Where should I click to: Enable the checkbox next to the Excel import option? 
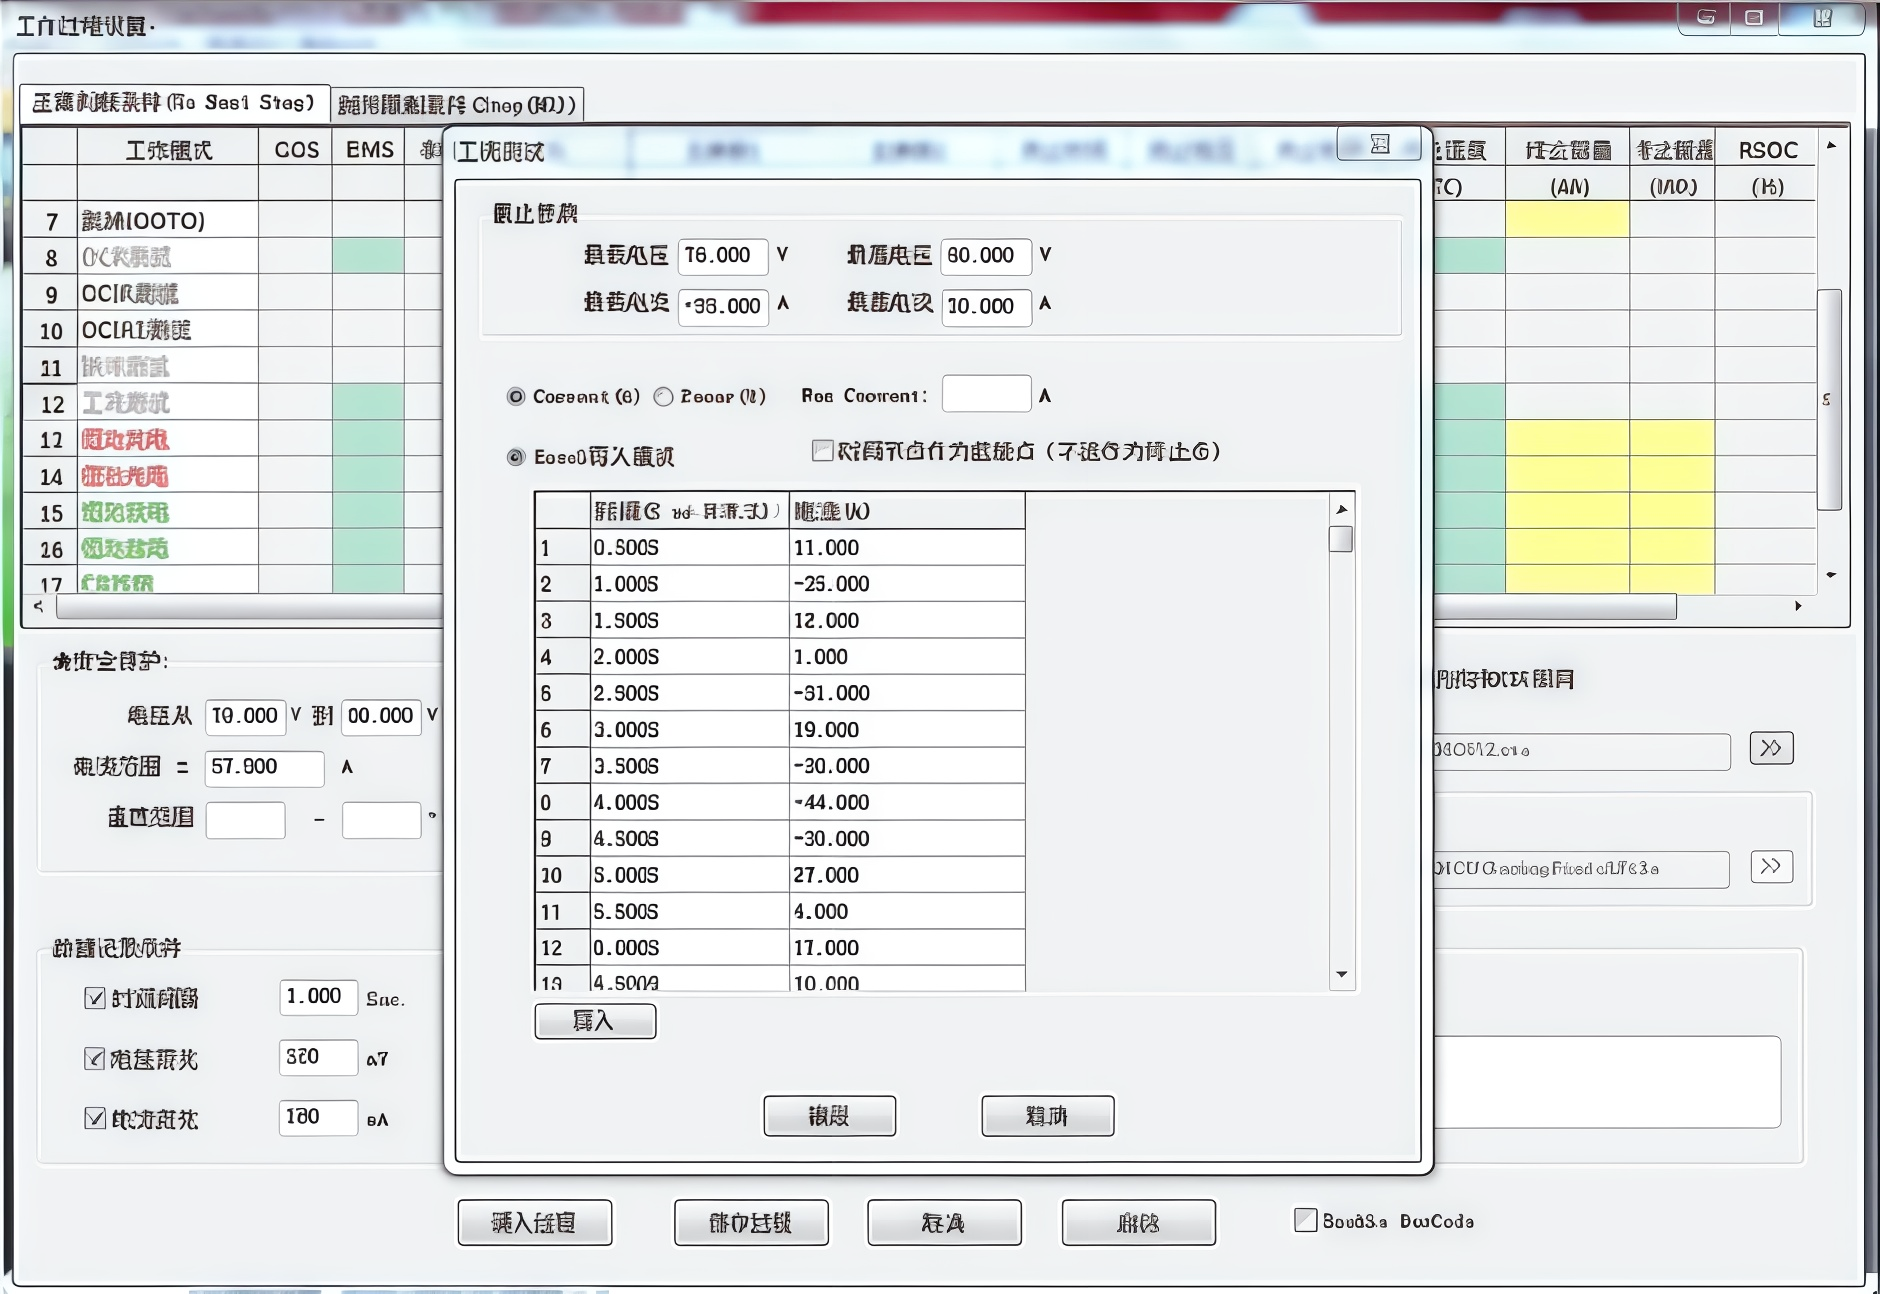coord(822,451)
